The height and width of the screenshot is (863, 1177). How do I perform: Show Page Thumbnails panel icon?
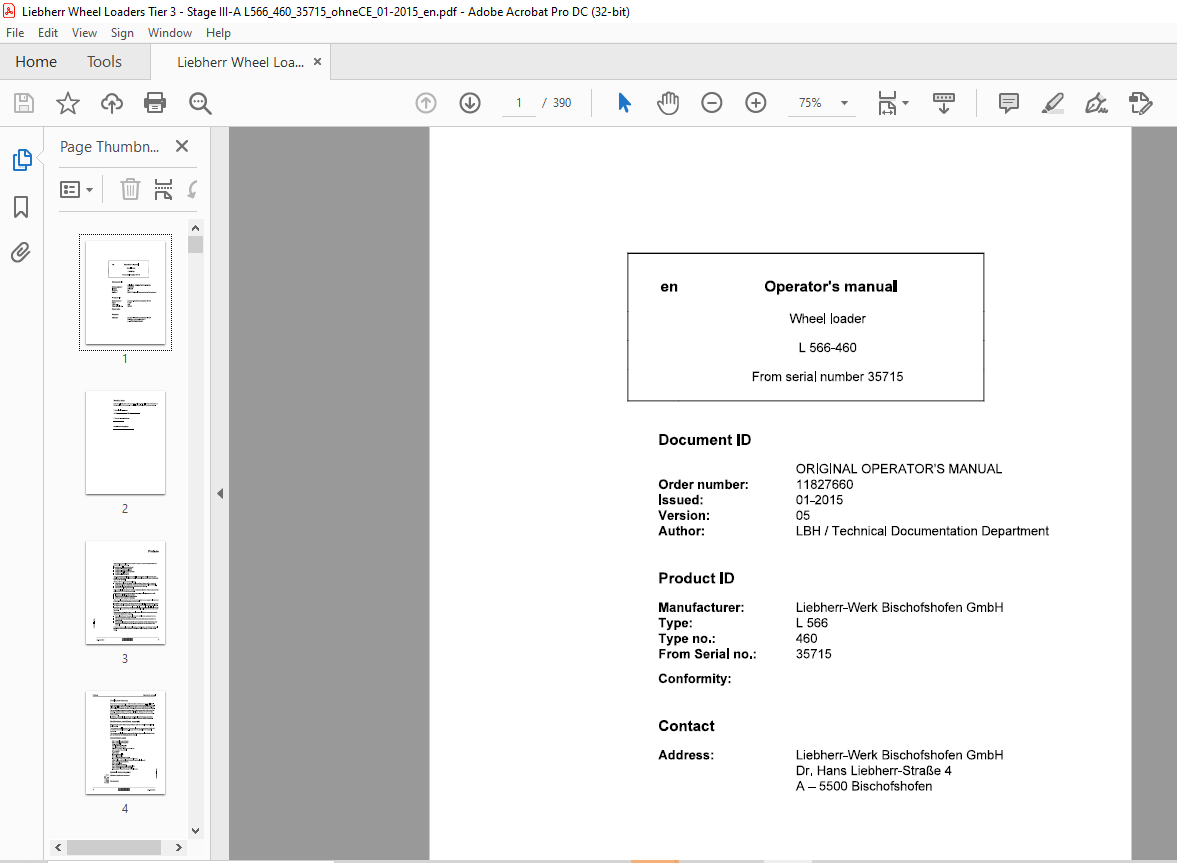(22, 160)
